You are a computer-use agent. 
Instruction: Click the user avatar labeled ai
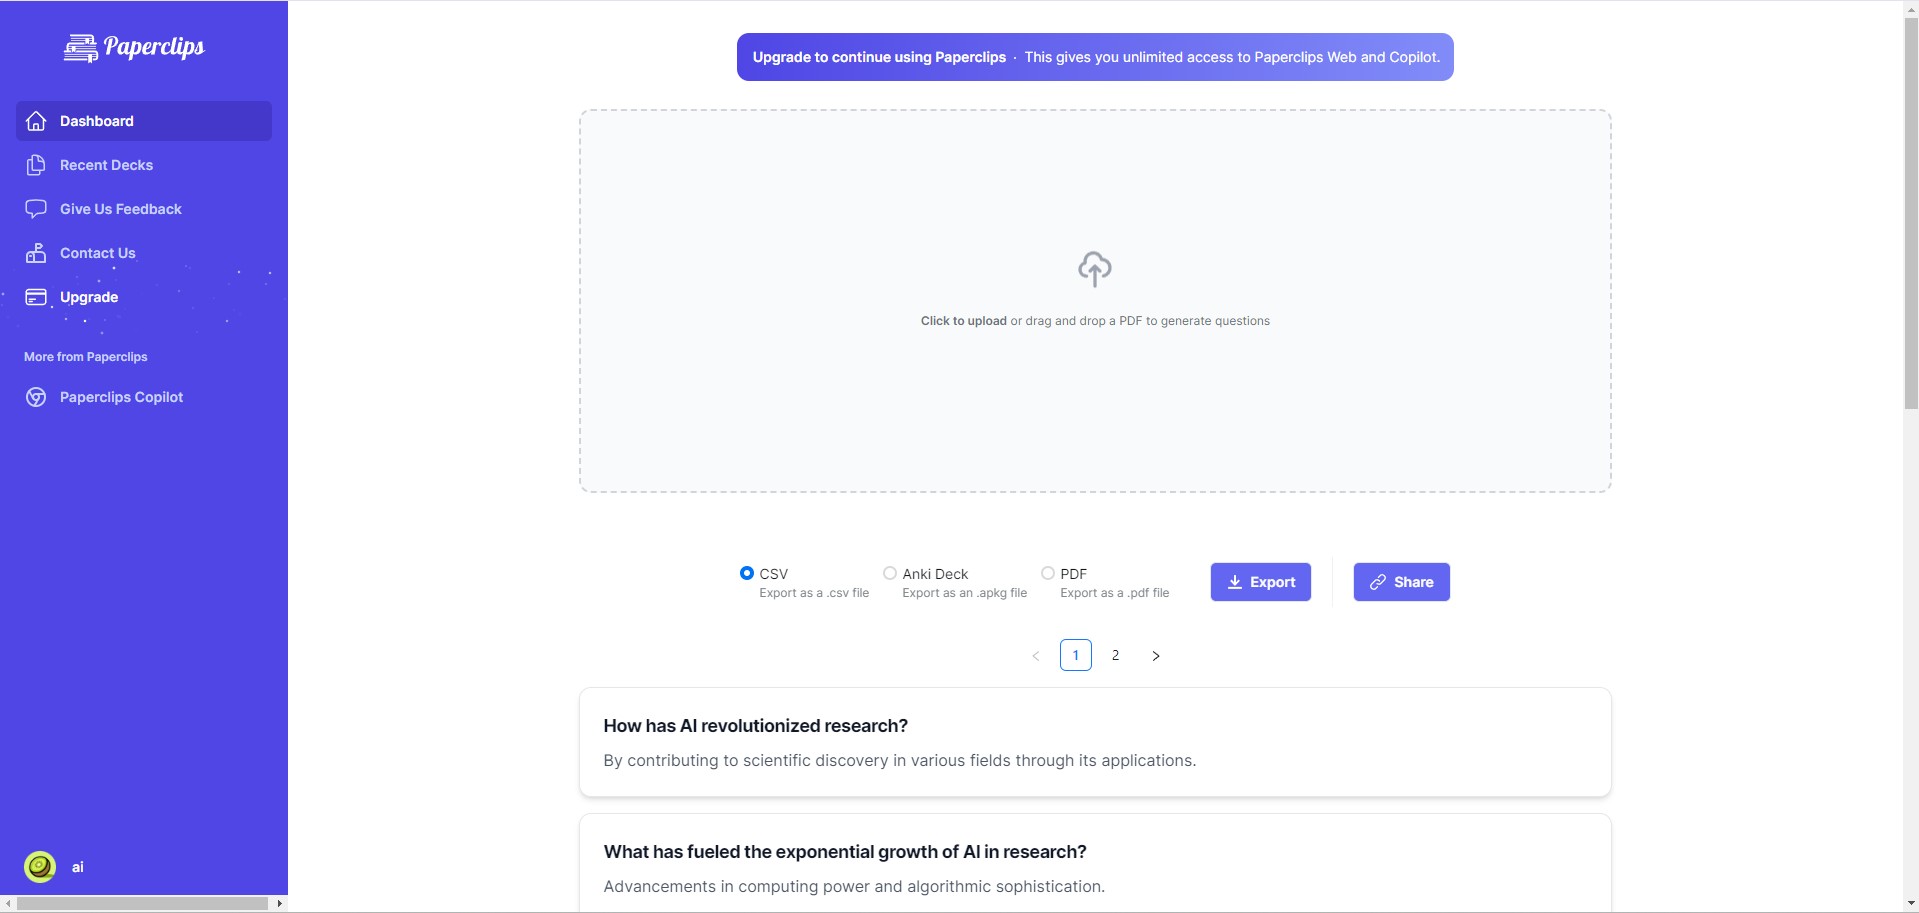[40, 867]
